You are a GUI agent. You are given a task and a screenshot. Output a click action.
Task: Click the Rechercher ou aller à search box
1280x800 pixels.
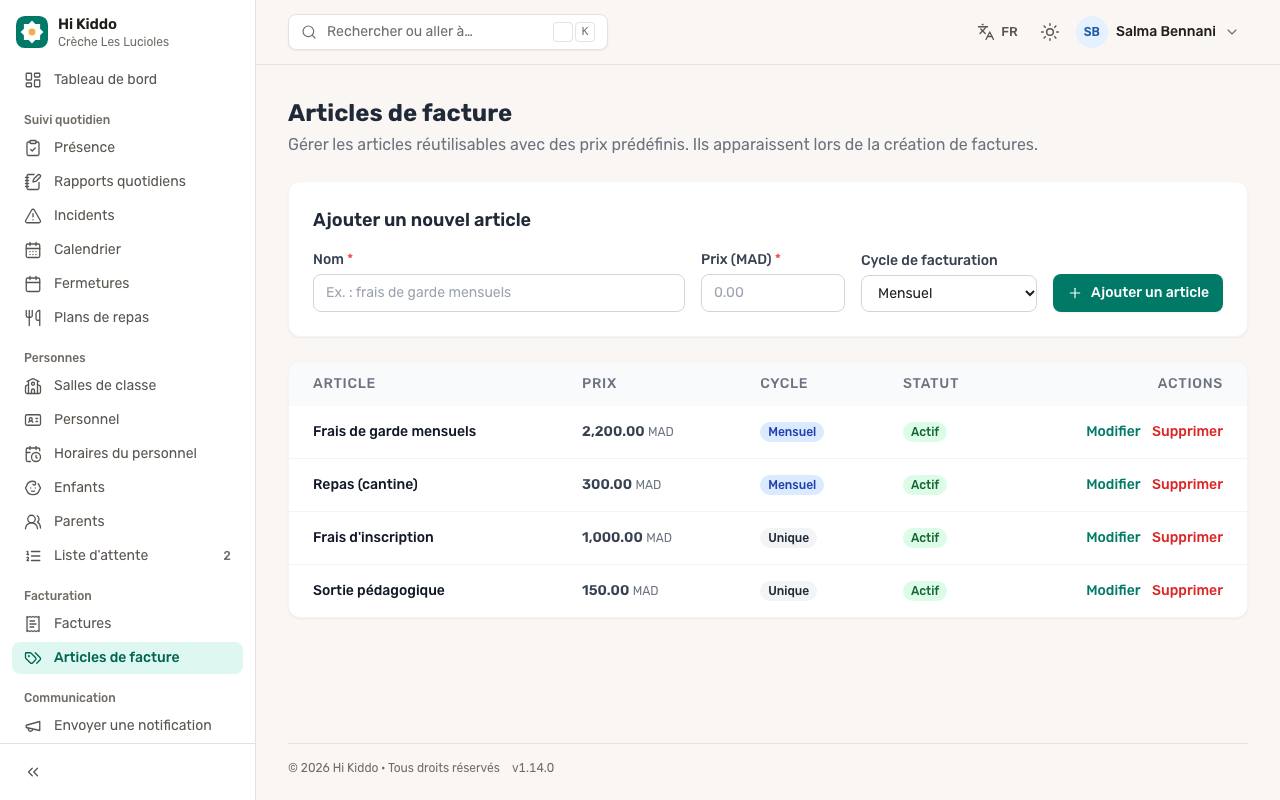click(448, 32)
